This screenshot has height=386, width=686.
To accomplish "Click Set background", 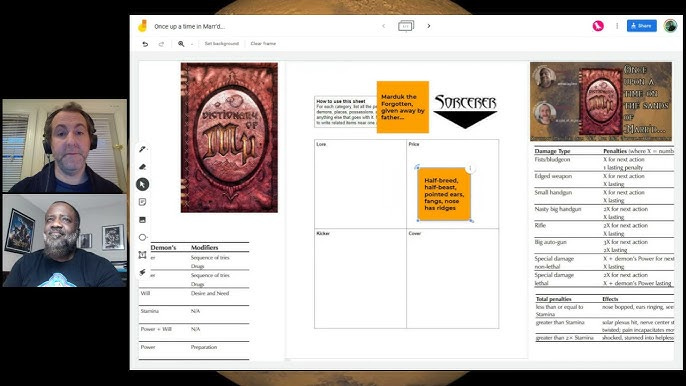I will click(222, 44).
